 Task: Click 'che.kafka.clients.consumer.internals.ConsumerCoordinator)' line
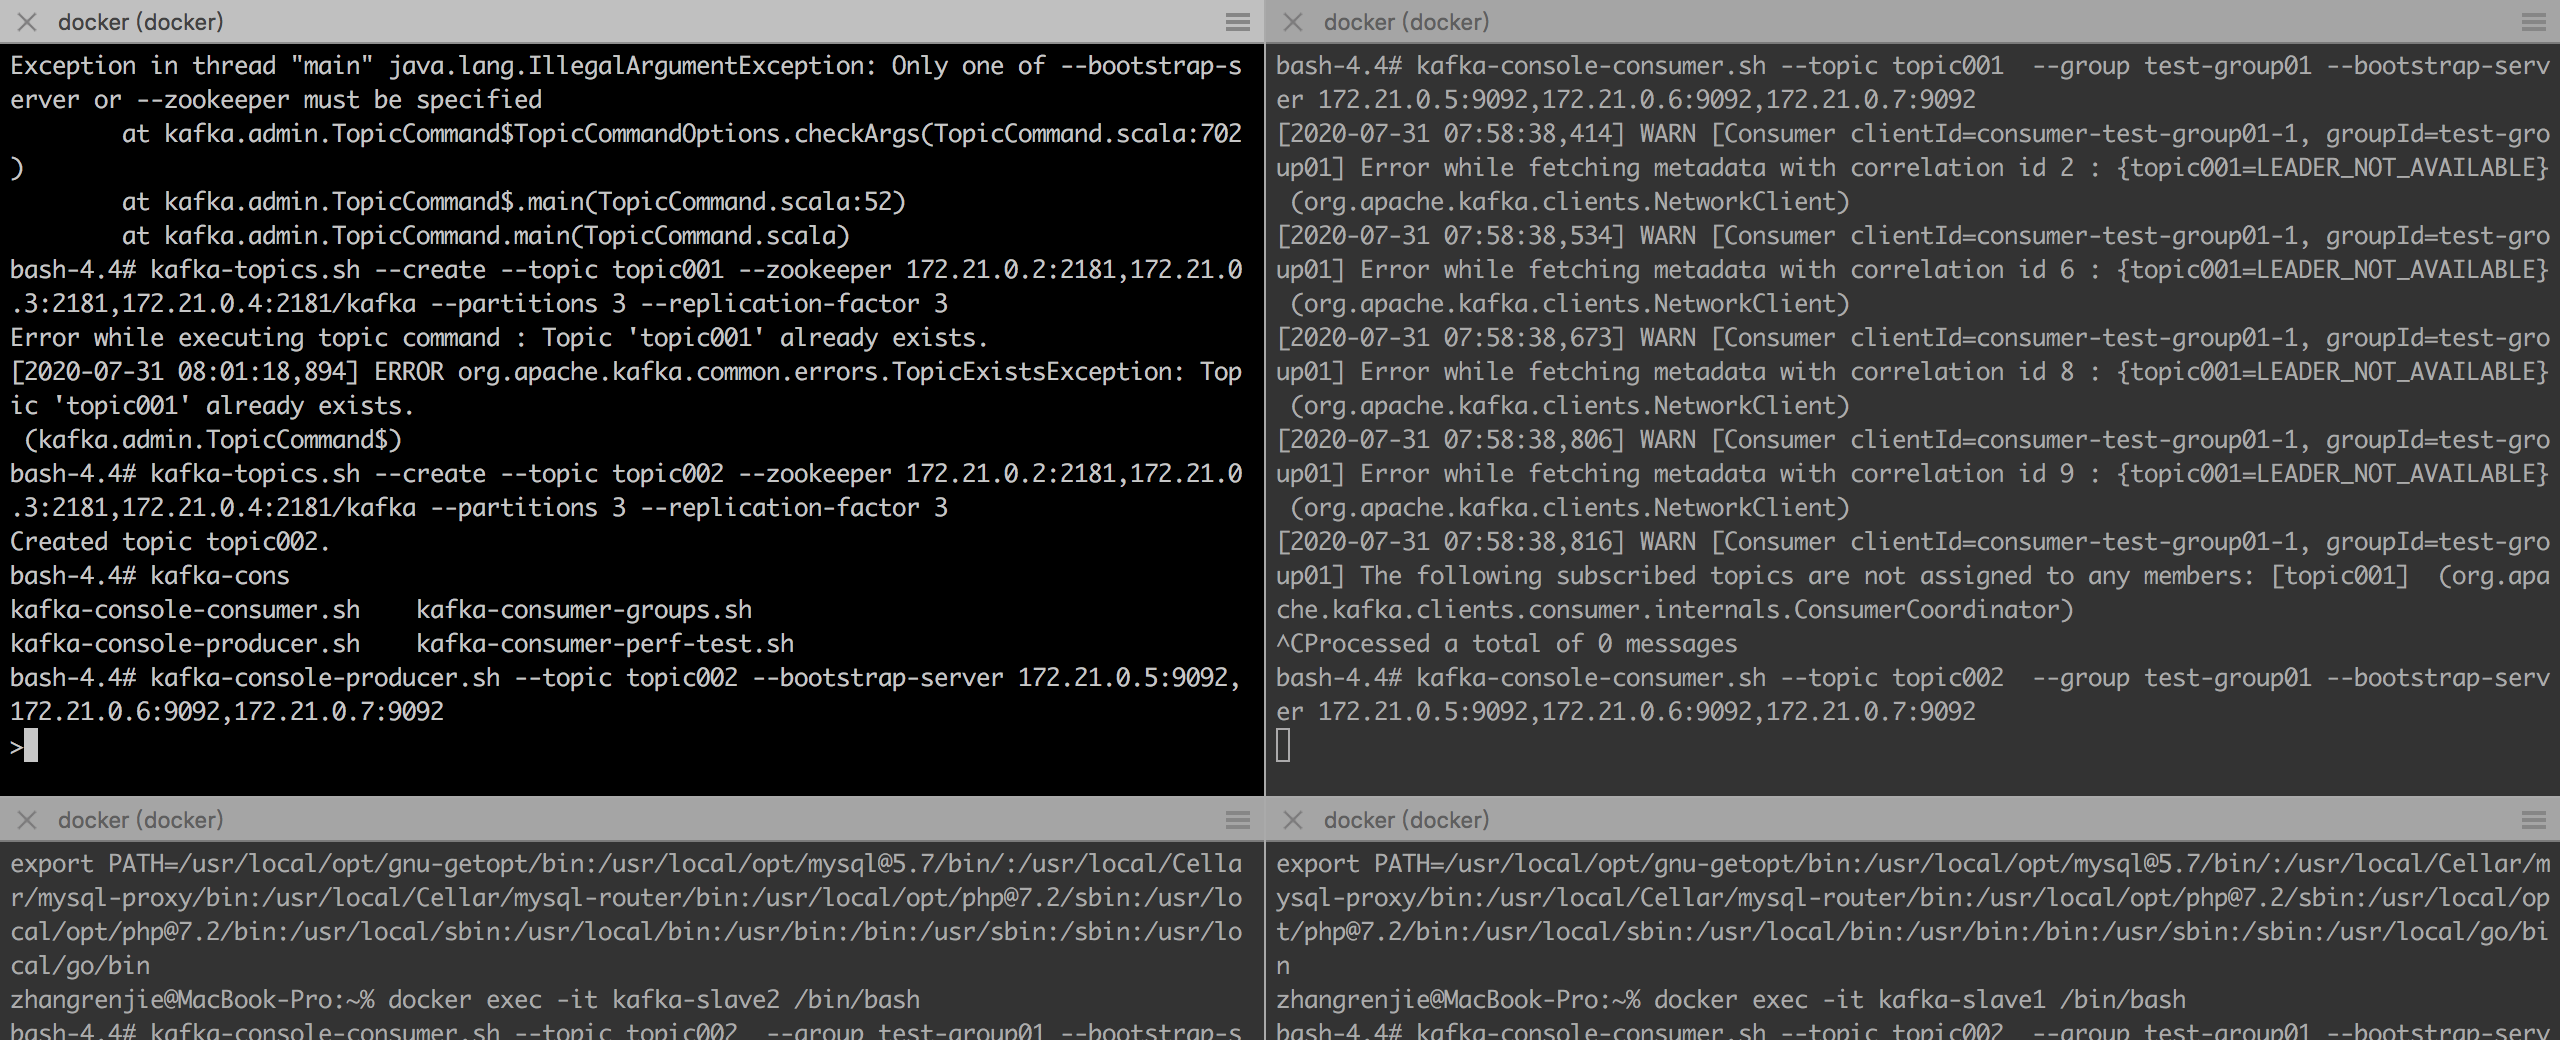pos(1675,610)
